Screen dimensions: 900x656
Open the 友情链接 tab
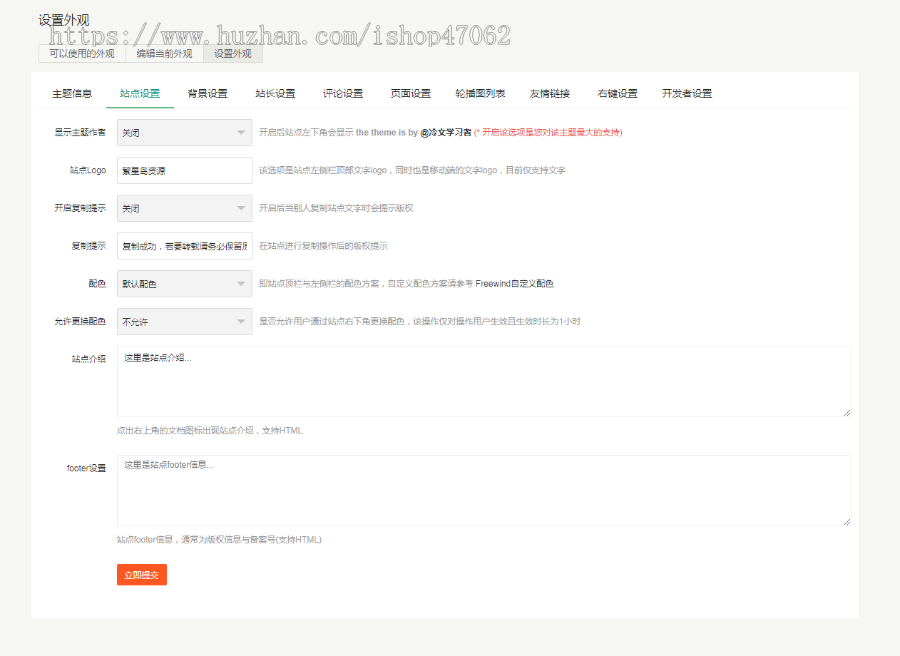point(550,94)
